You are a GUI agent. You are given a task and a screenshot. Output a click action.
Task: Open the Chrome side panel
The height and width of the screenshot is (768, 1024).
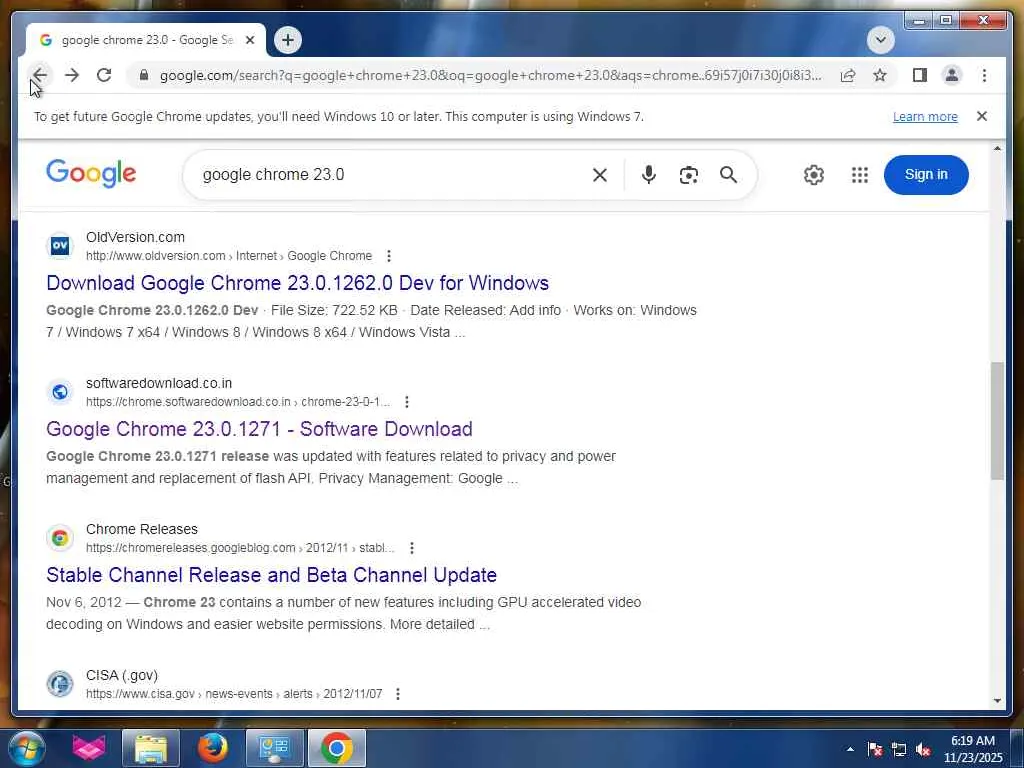pyautogui.click(x=920, y=75)
